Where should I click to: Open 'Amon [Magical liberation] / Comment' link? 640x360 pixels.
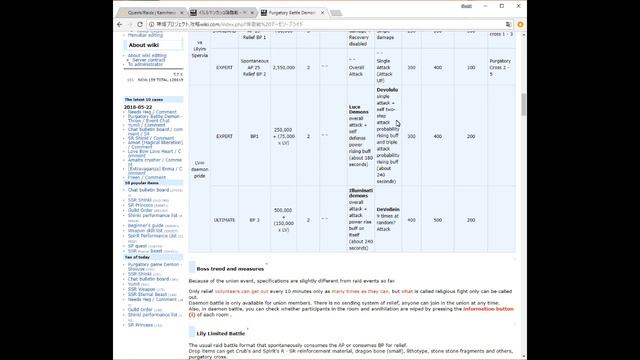point(155,145)
